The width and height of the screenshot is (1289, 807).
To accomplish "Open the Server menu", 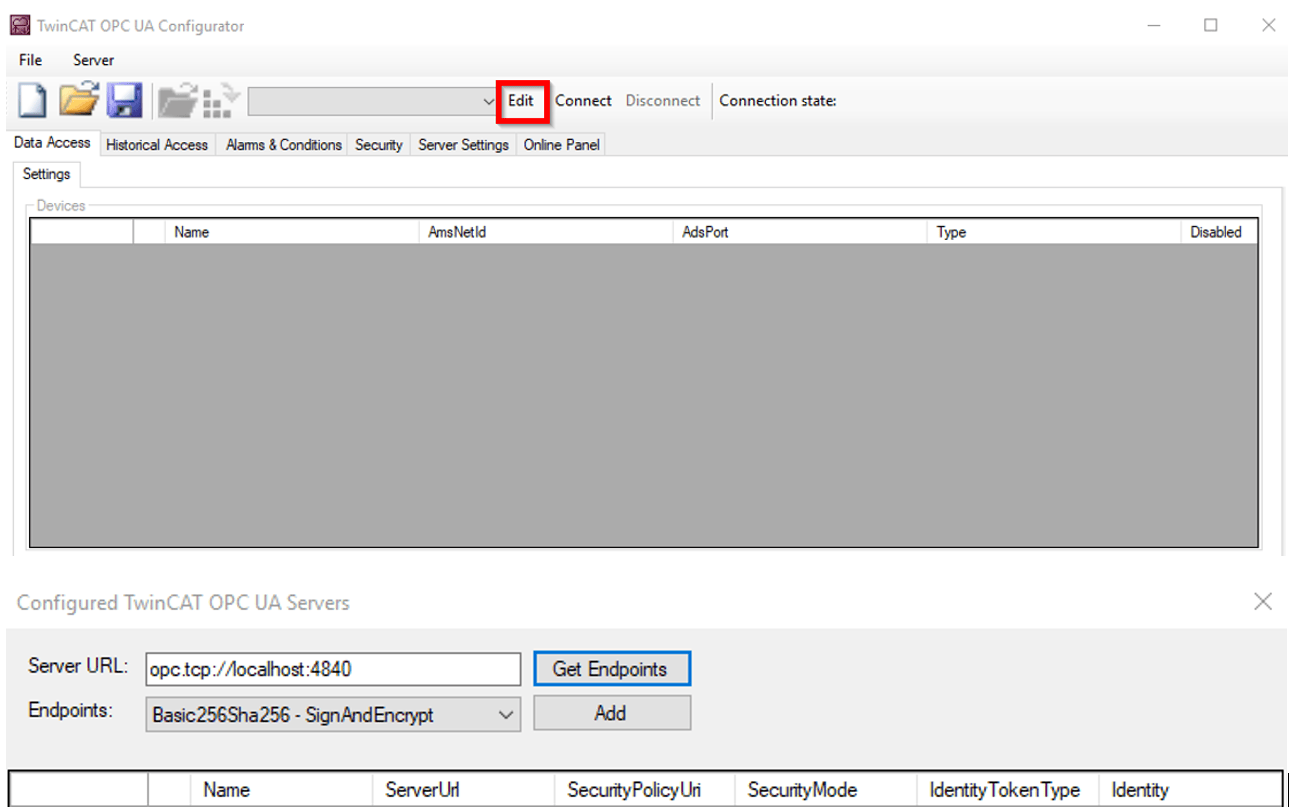I will (94, 60).
